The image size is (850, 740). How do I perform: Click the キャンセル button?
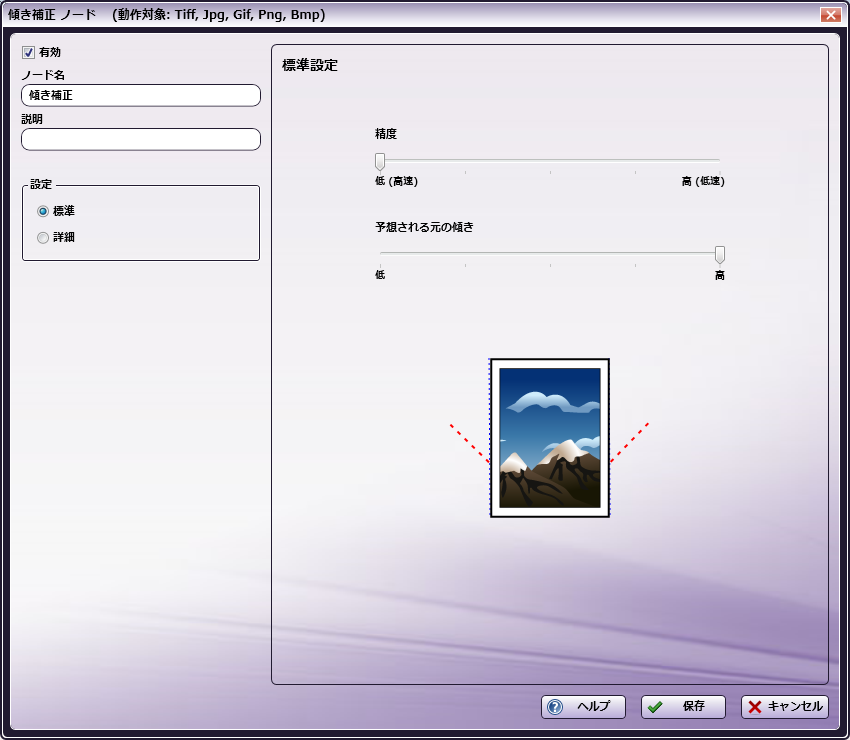[x=784, y=707]
